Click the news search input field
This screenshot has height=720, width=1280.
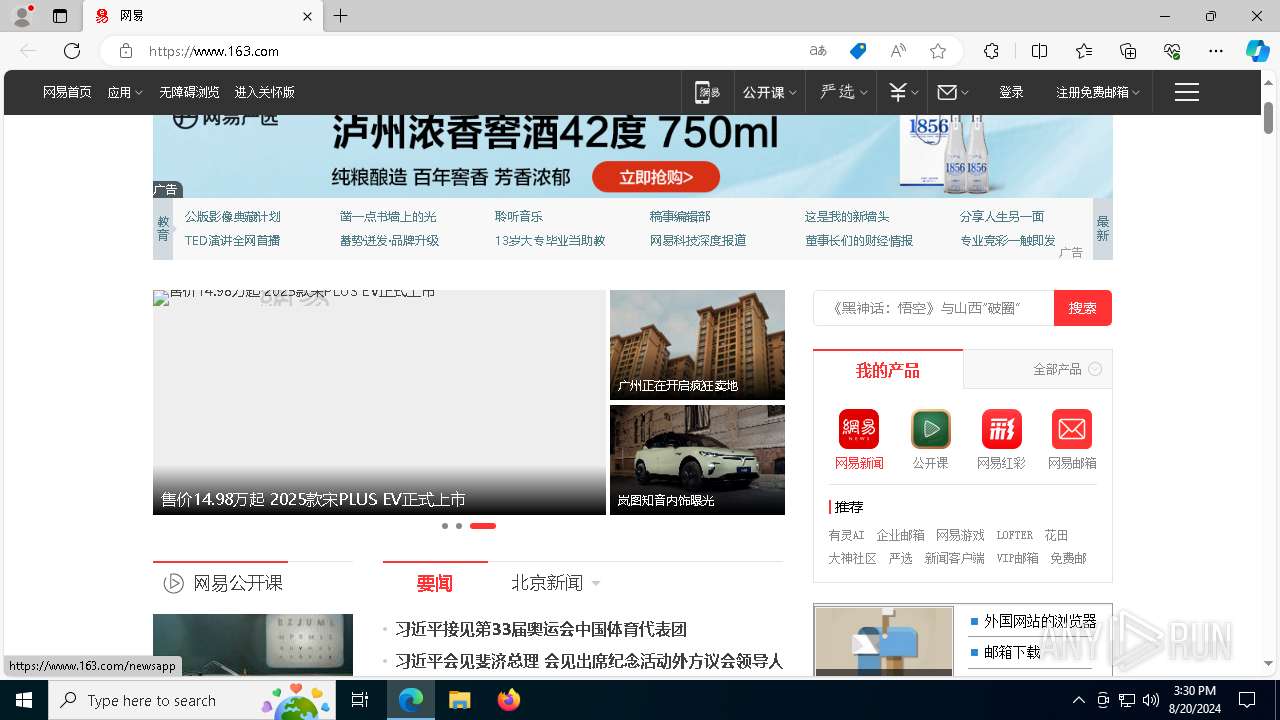tap(934, 308)
